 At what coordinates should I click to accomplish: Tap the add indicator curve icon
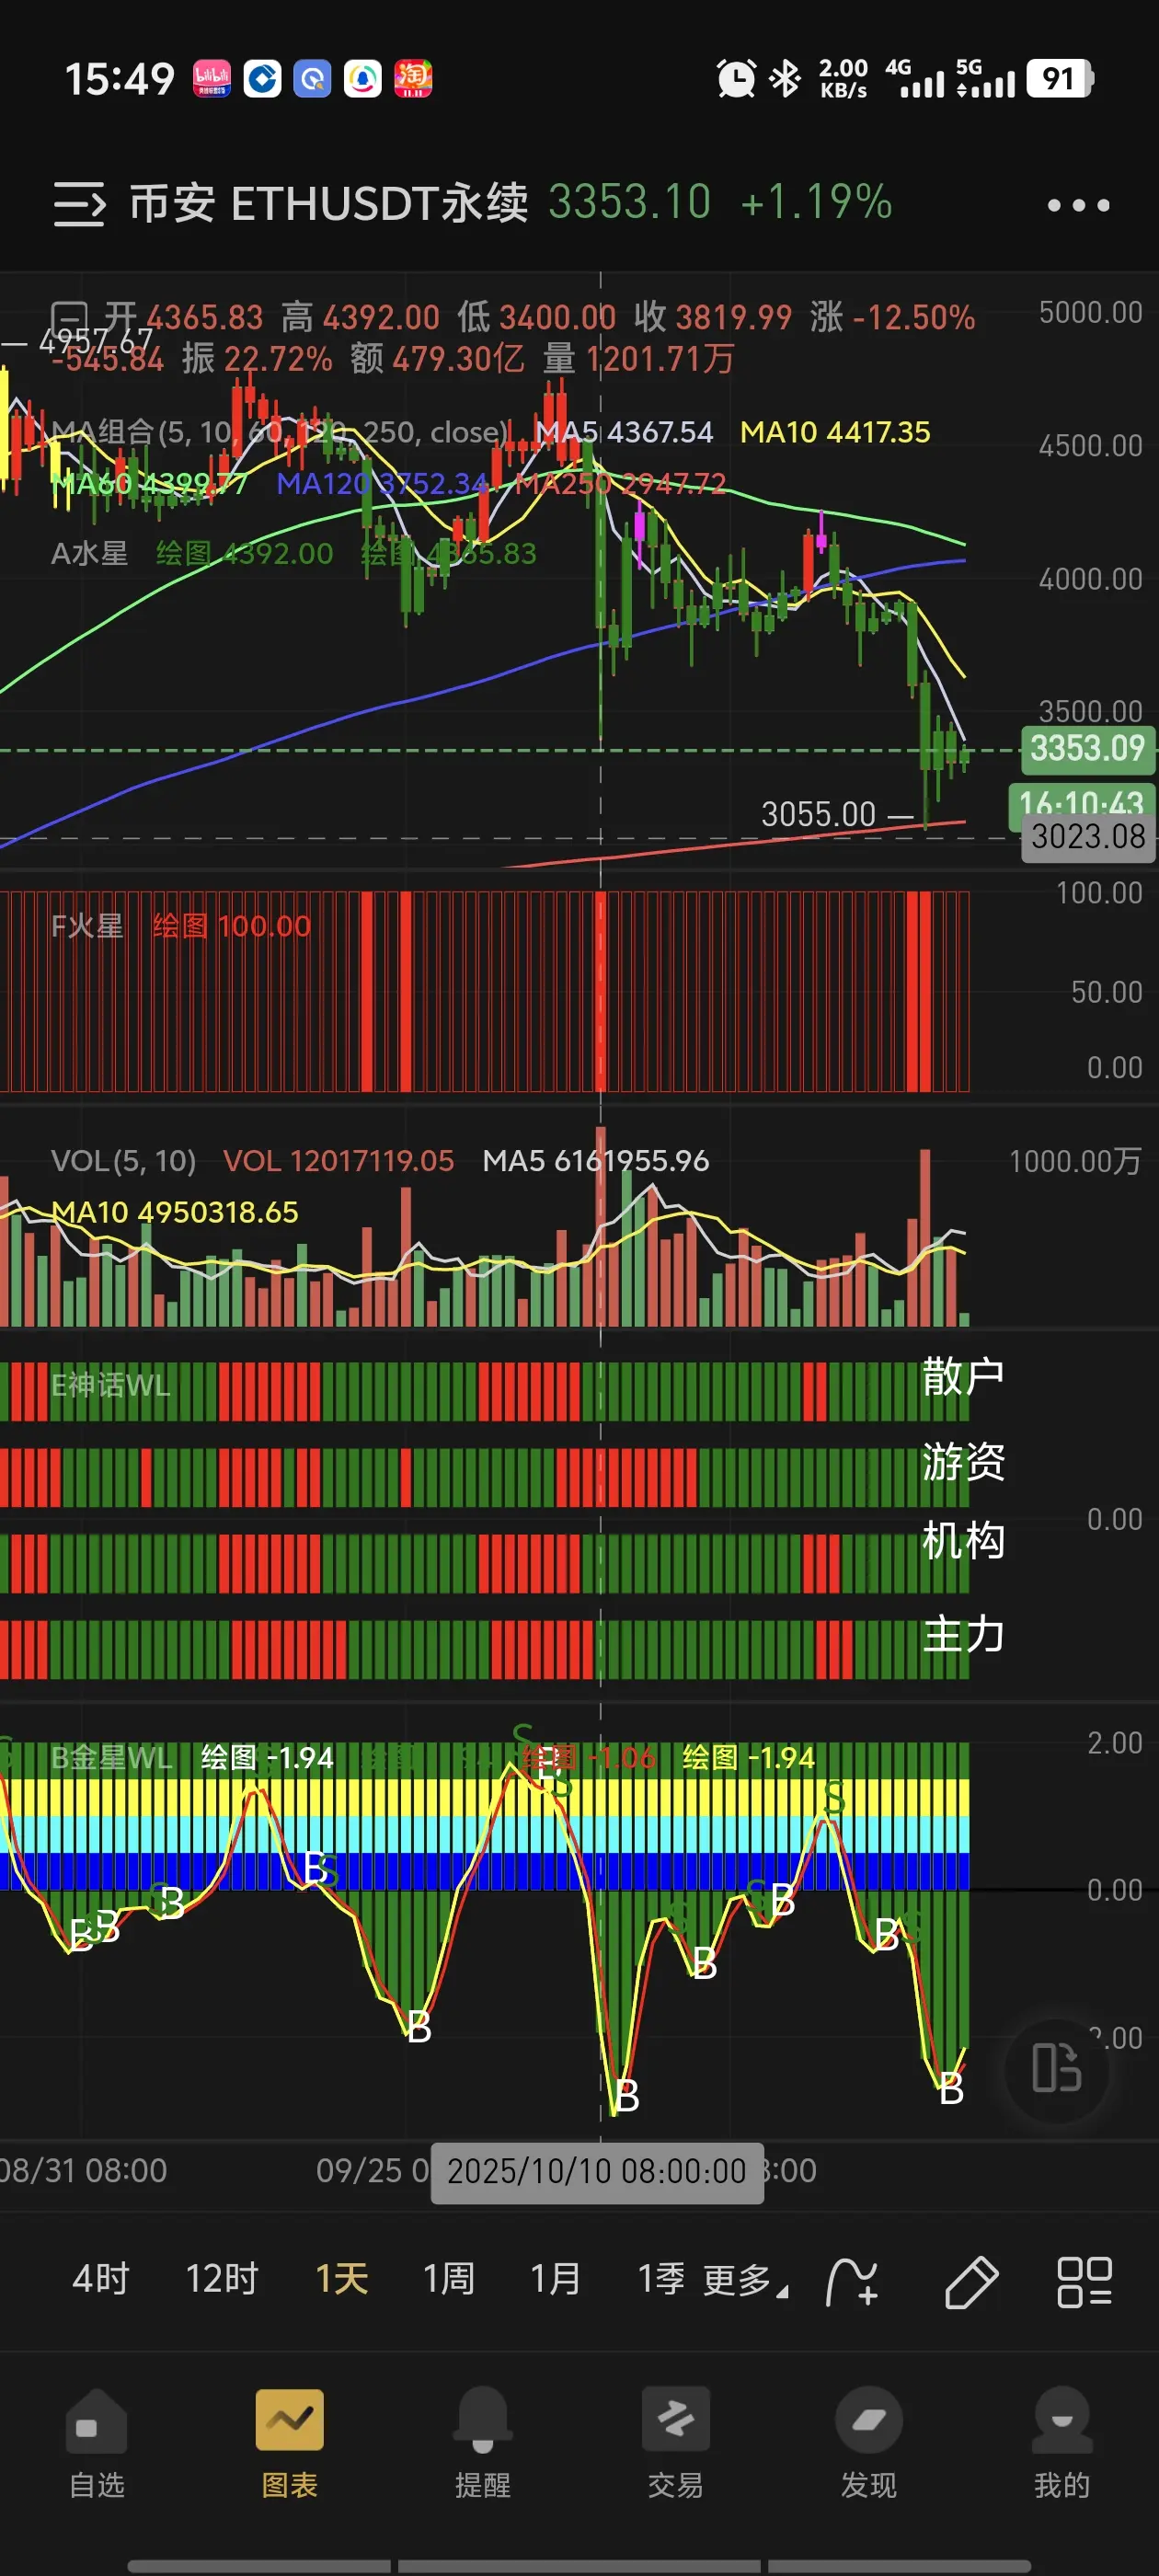852,2282
